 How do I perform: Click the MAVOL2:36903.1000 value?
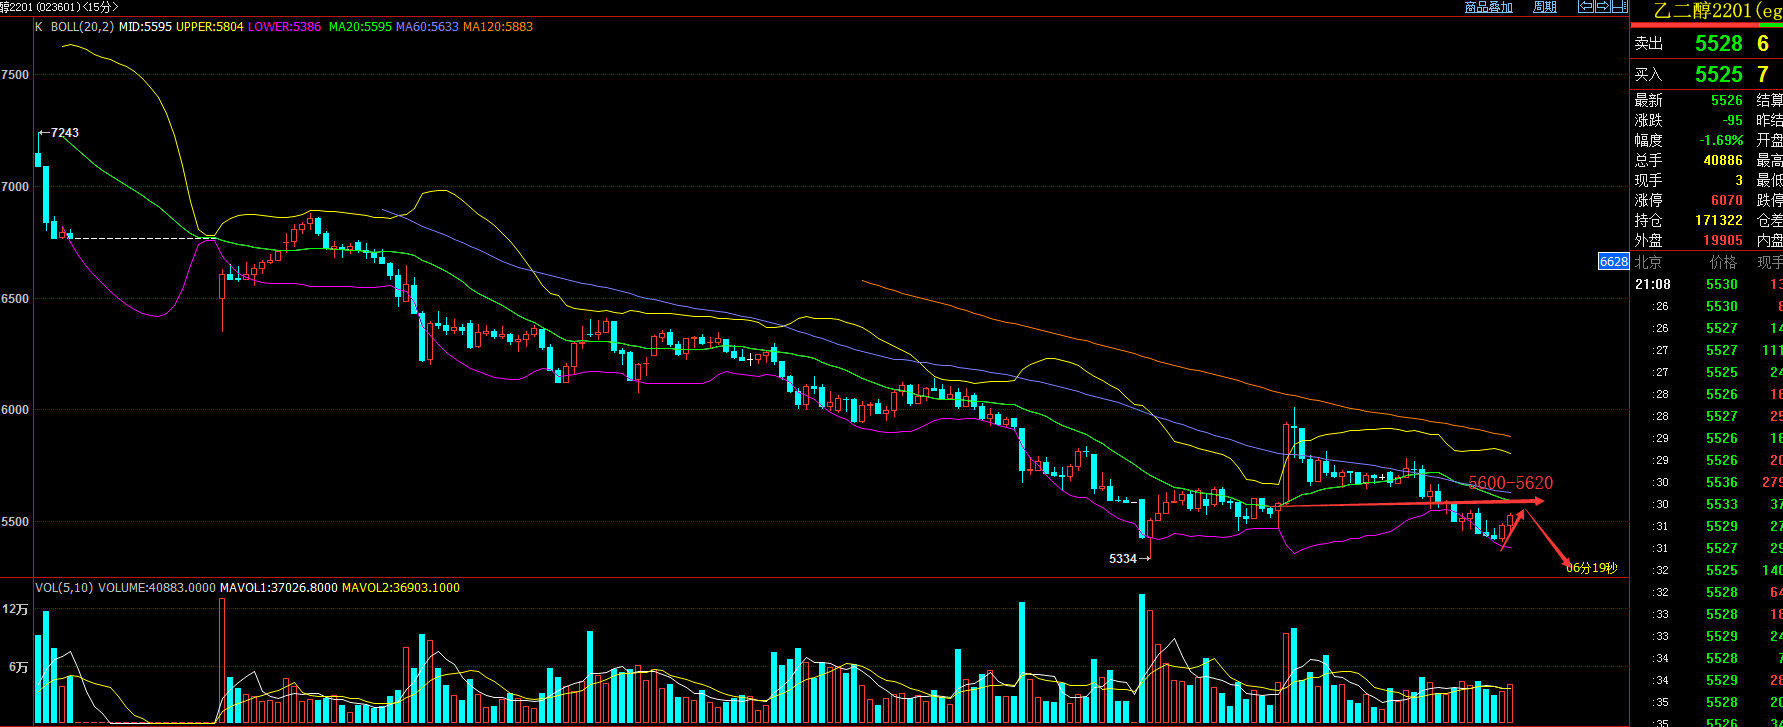401,588
